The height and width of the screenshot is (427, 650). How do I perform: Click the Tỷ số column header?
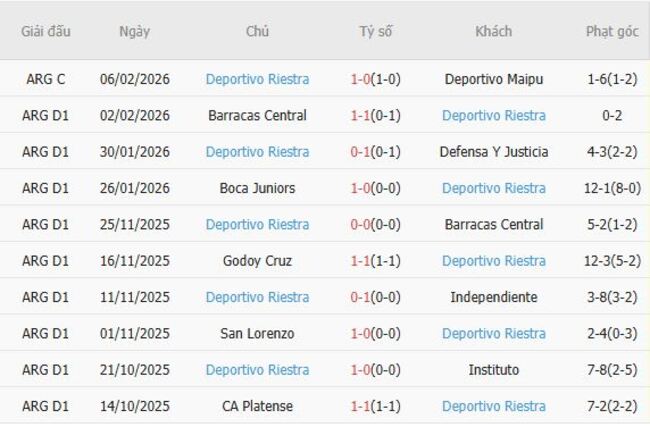tap(376, 31)
